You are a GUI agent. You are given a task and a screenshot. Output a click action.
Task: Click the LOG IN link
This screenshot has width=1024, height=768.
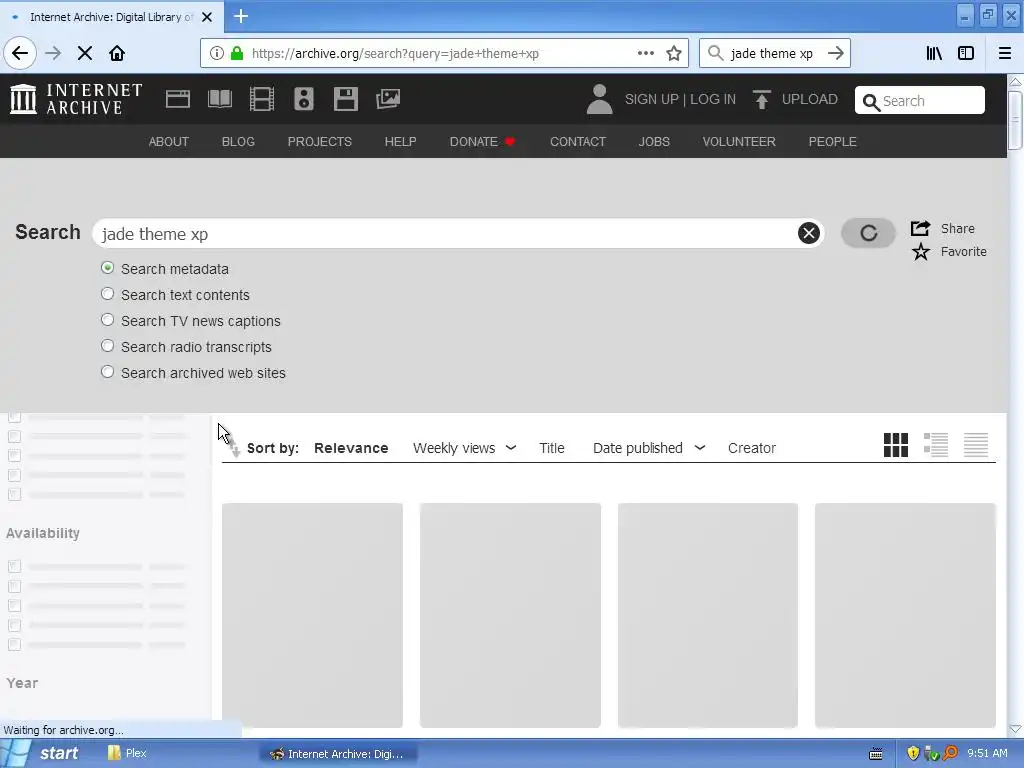(713, 99)
